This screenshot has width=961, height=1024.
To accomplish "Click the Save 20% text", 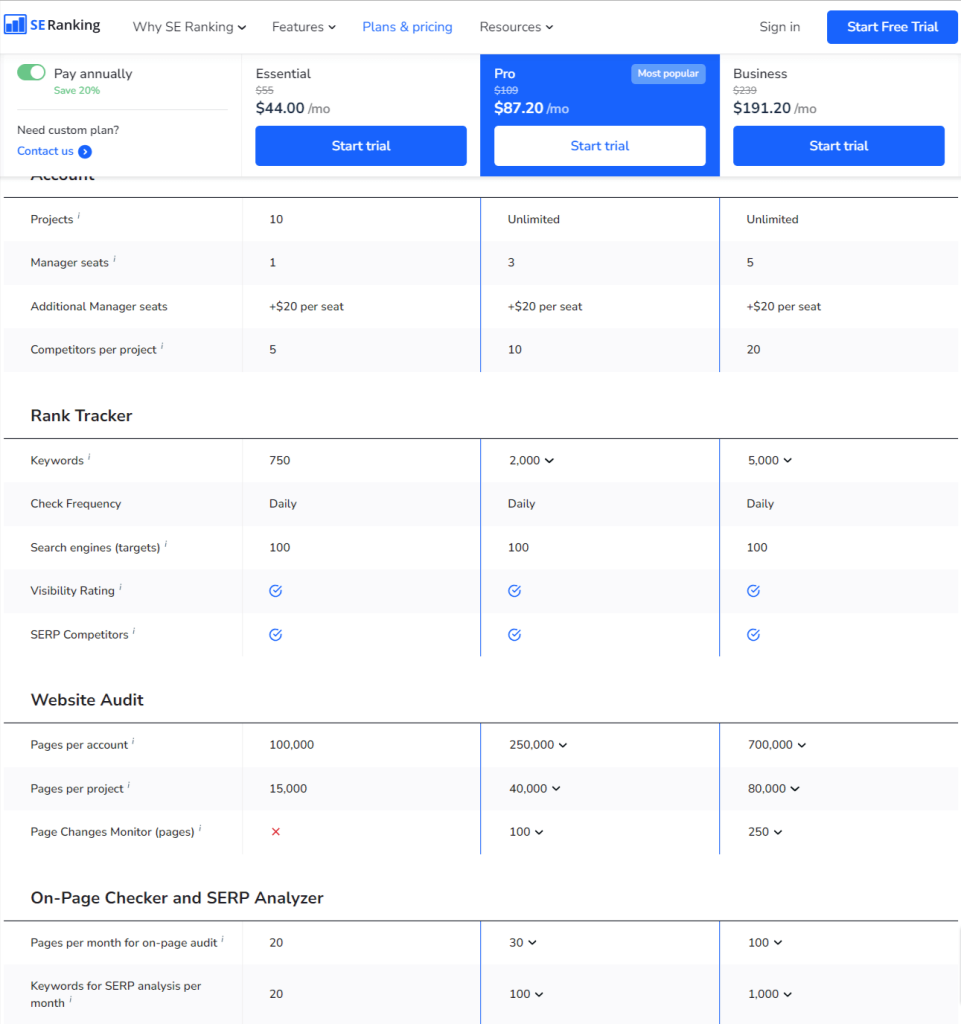I will point(77,90).
